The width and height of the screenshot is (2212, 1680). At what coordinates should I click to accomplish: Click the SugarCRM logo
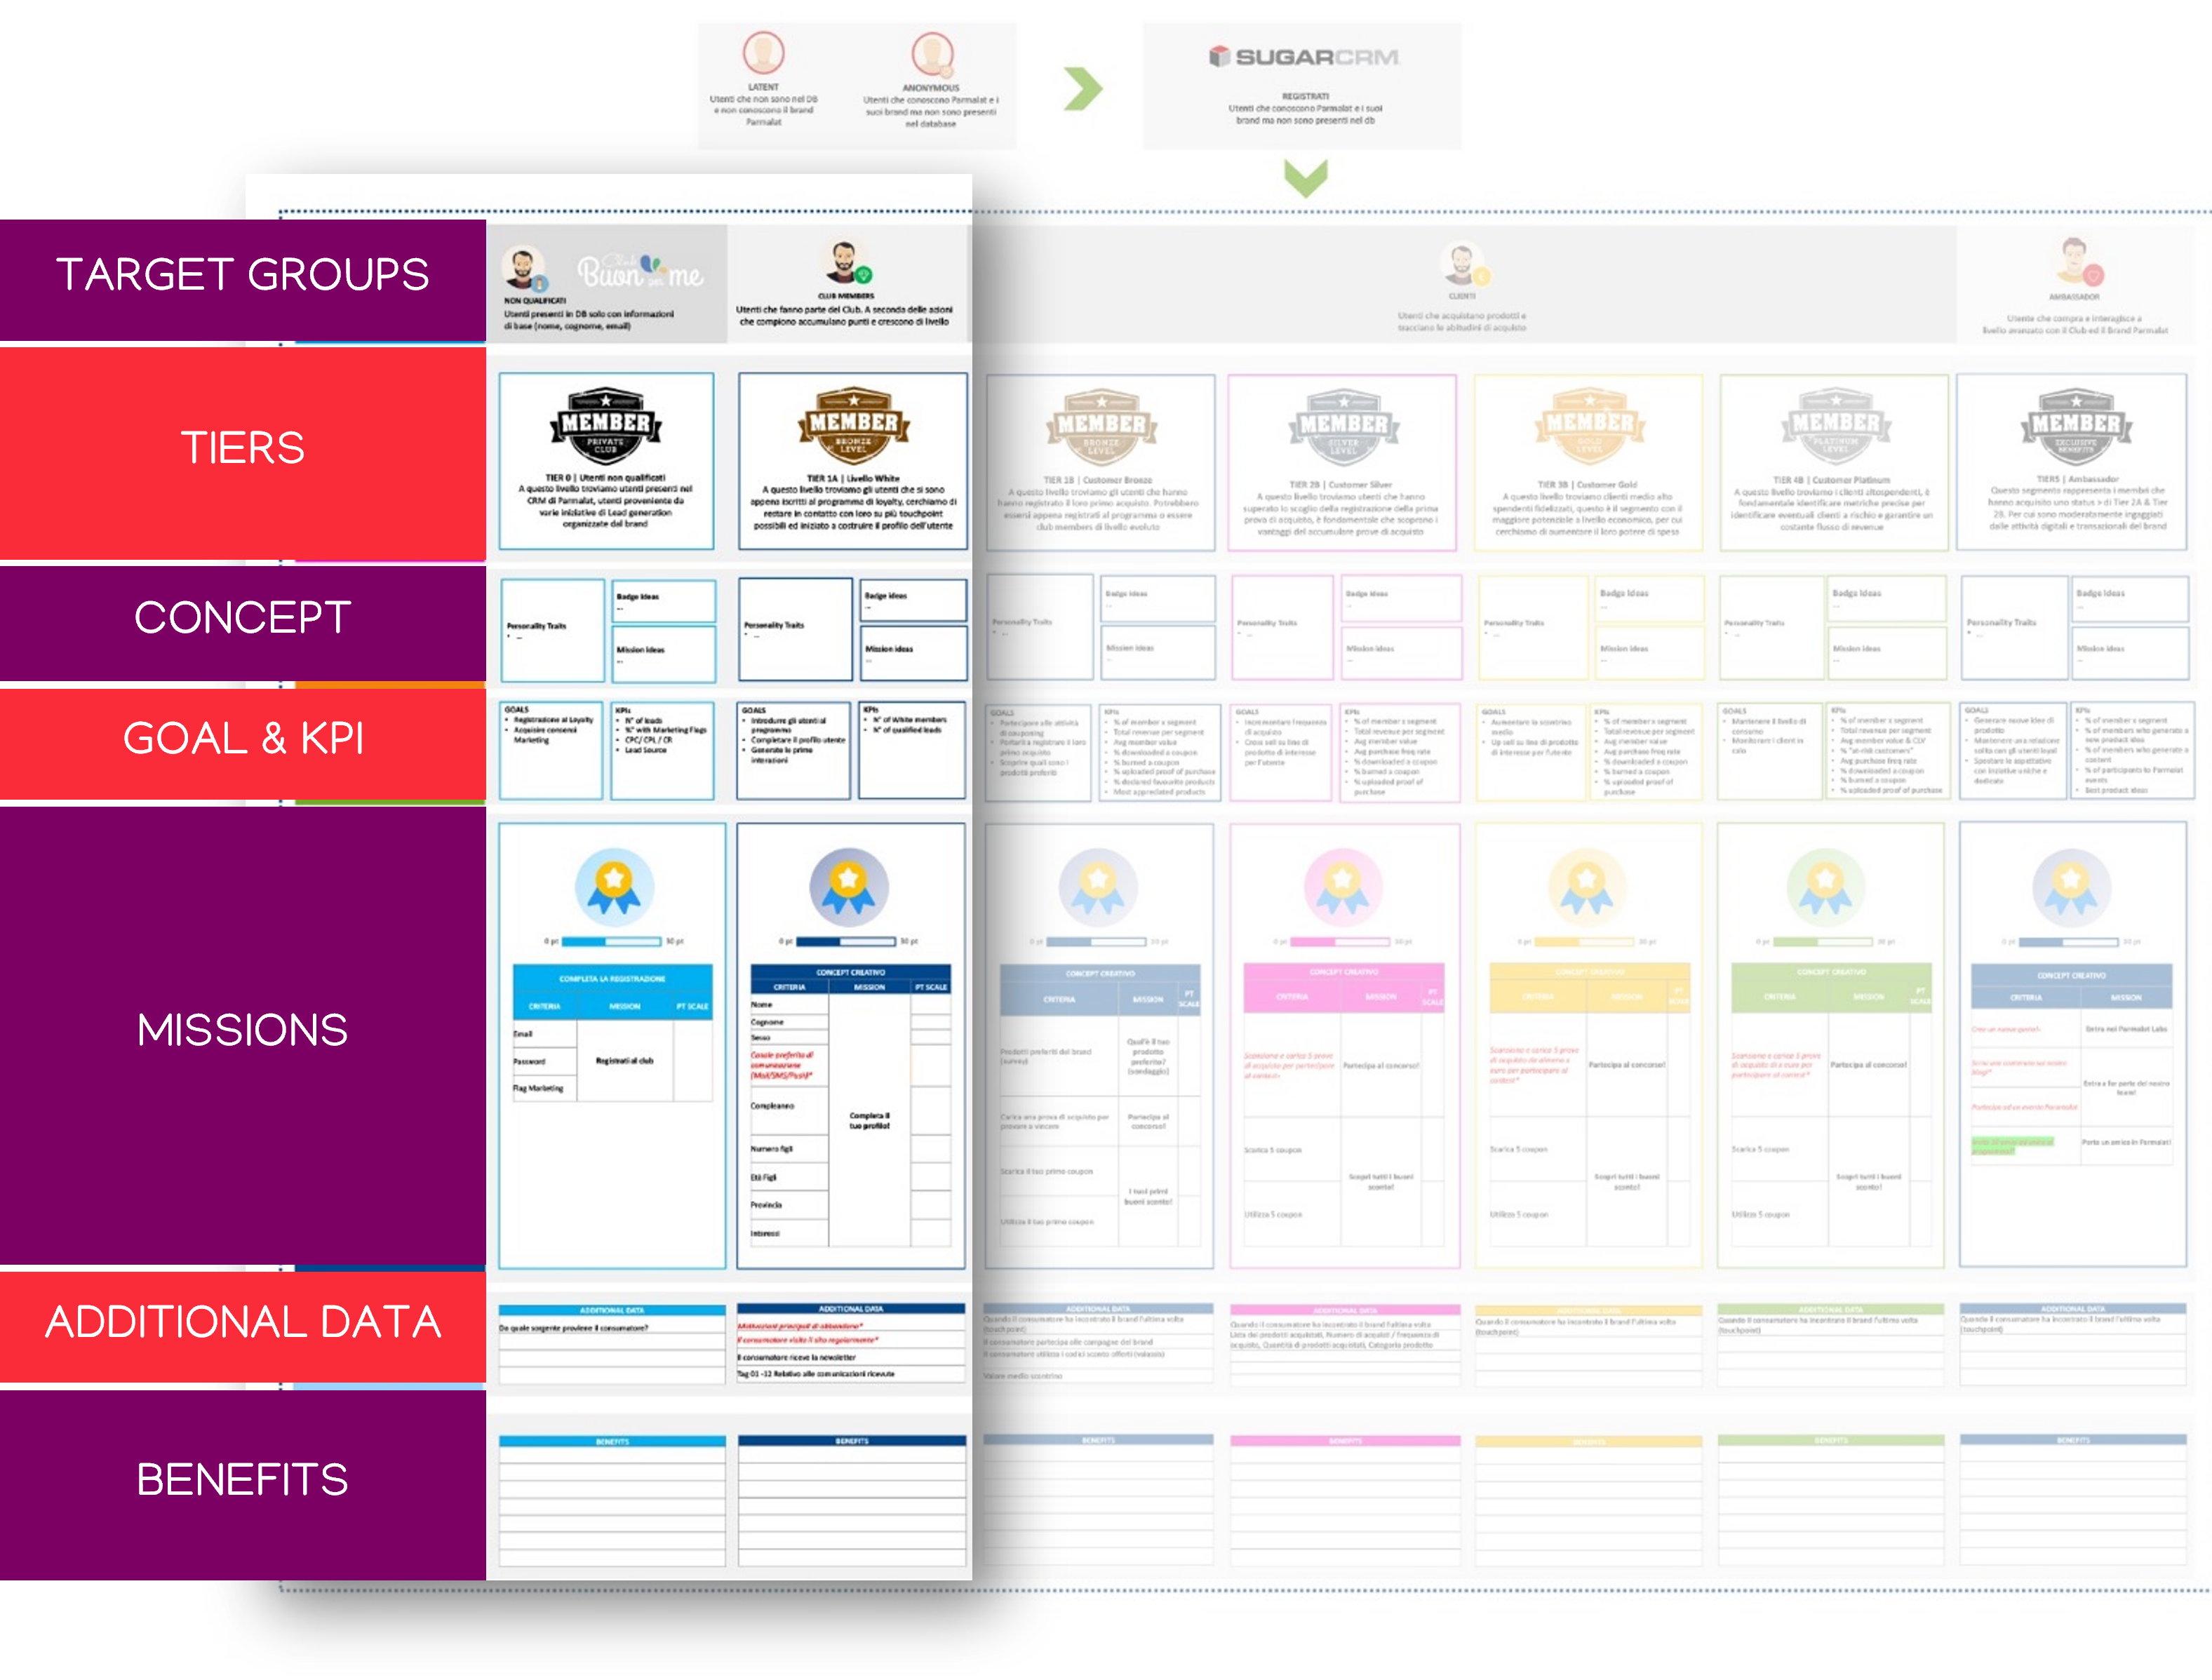coord(1303,57)
